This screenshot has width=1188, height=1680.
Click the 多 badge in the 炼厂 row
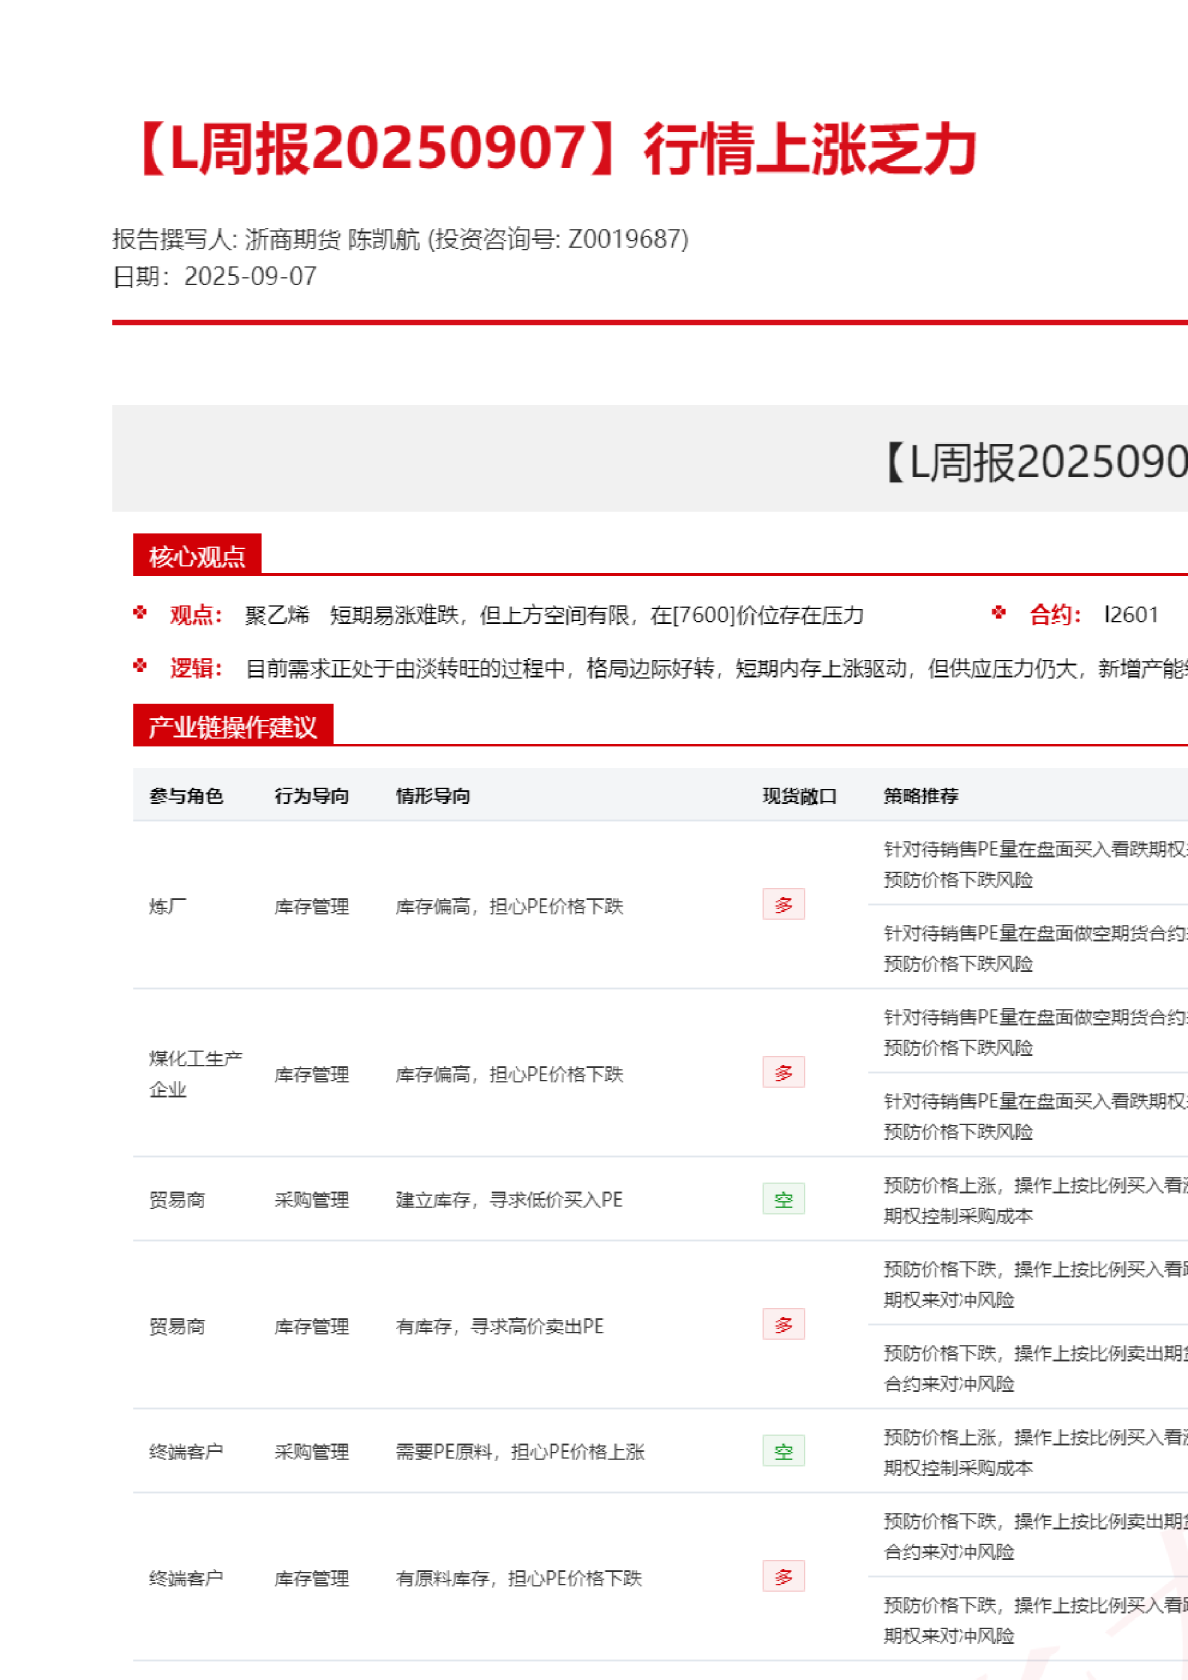(x=783, y=905)
